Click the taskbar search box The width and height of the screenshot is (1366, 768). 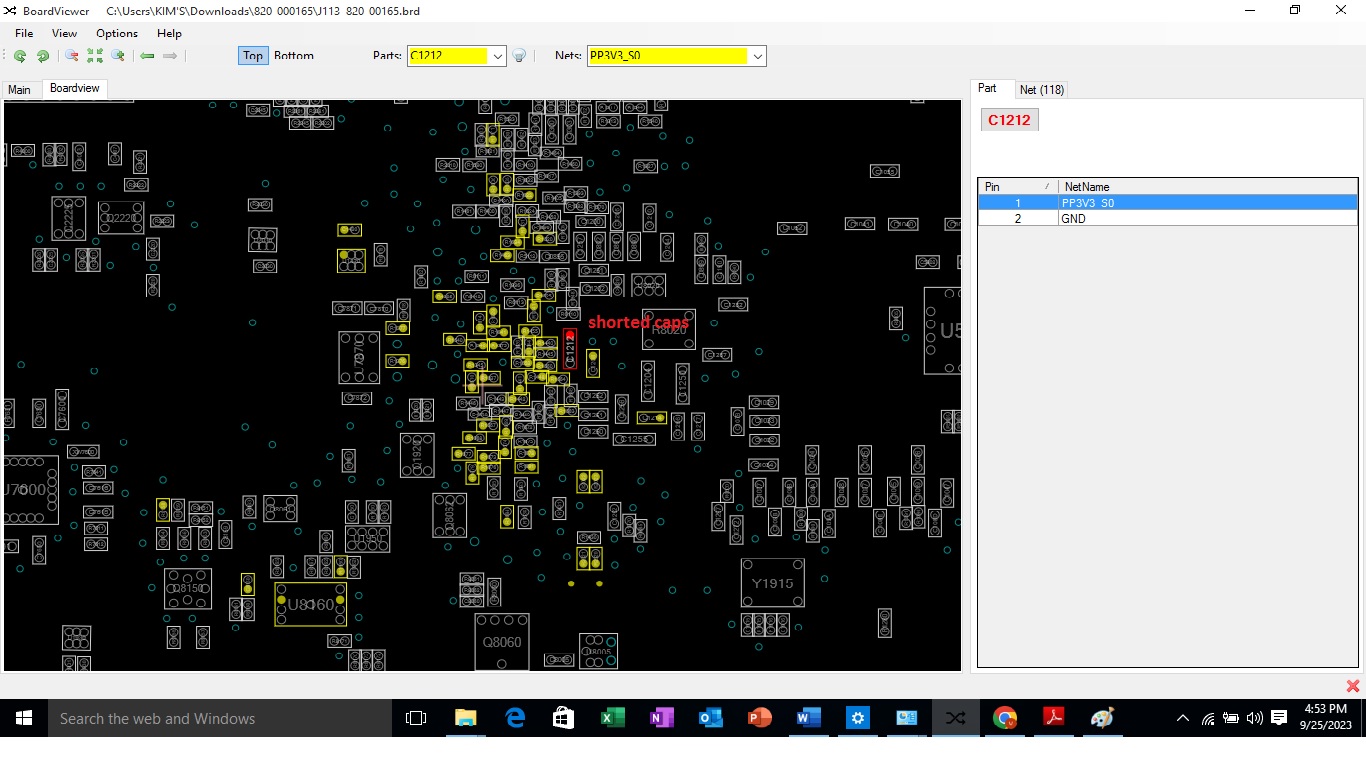pyautogui.click(x=220, y=718)
